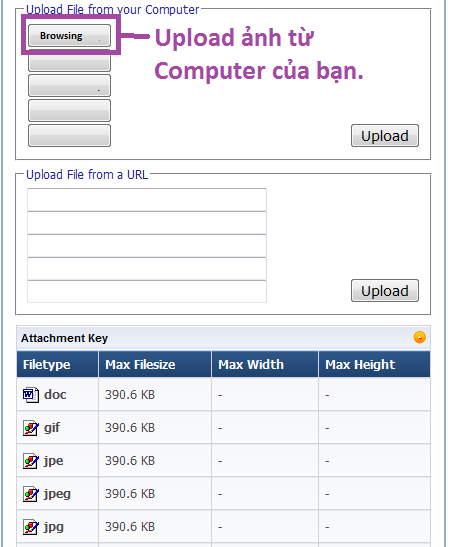Focus the second URL input field

click(147, 223)
